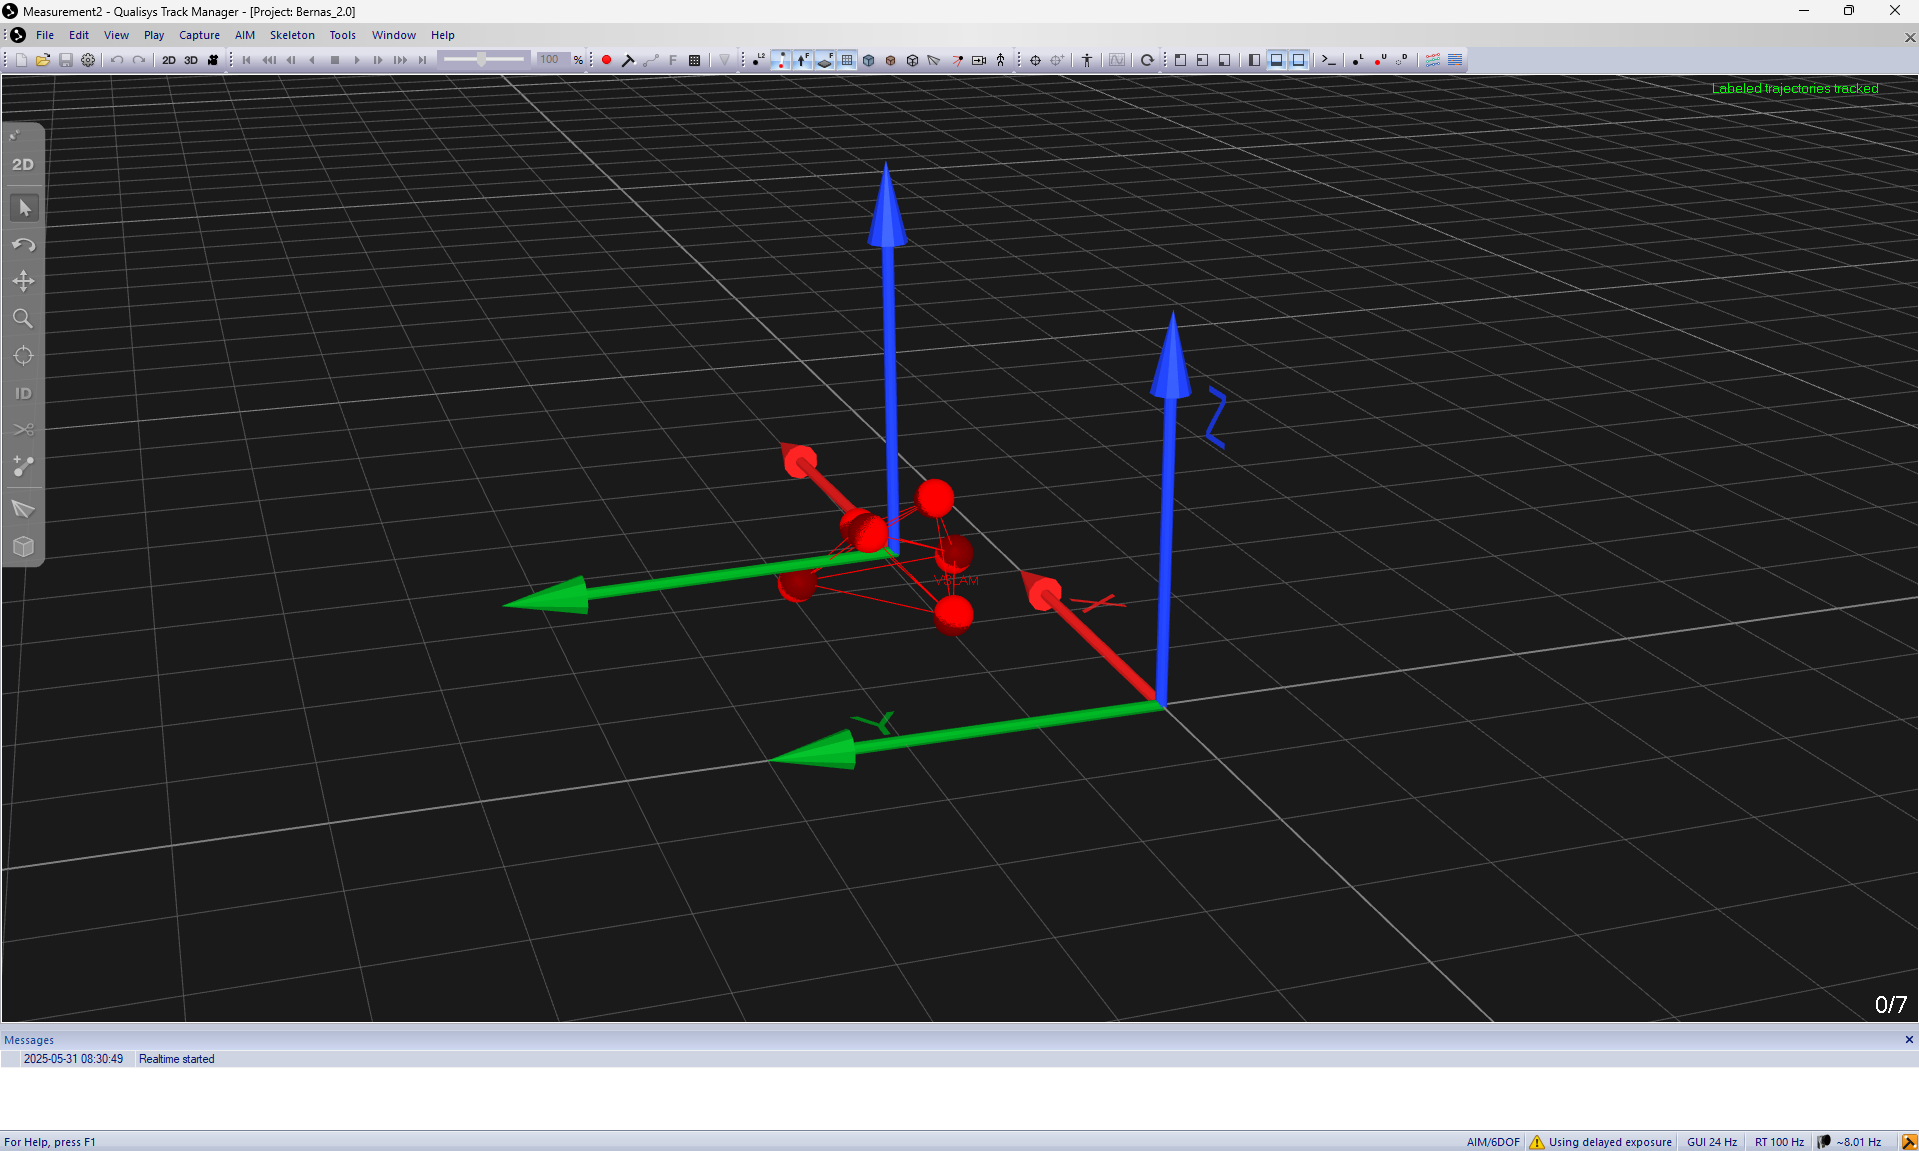Viewport: 1919px width, 1151px height.
Task: Switch to 2D in the side toolbar
Action: coord(23,164)
